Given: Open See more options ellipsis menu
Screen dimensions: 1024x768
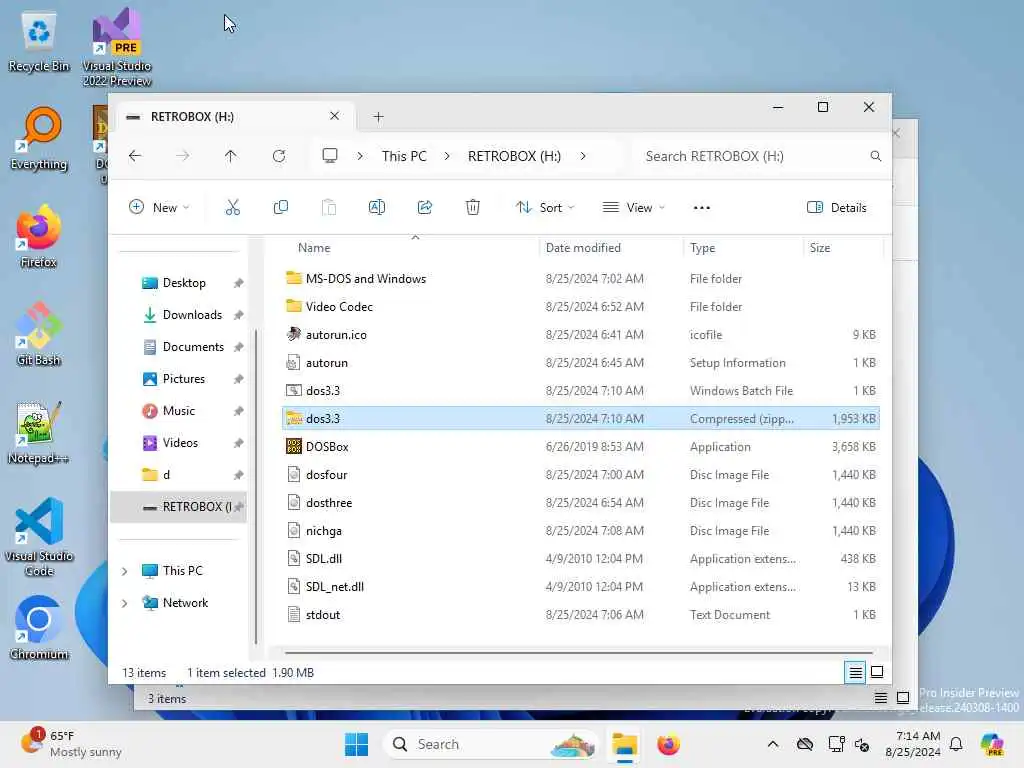Looking at the screenshot, I should [701, 208].
